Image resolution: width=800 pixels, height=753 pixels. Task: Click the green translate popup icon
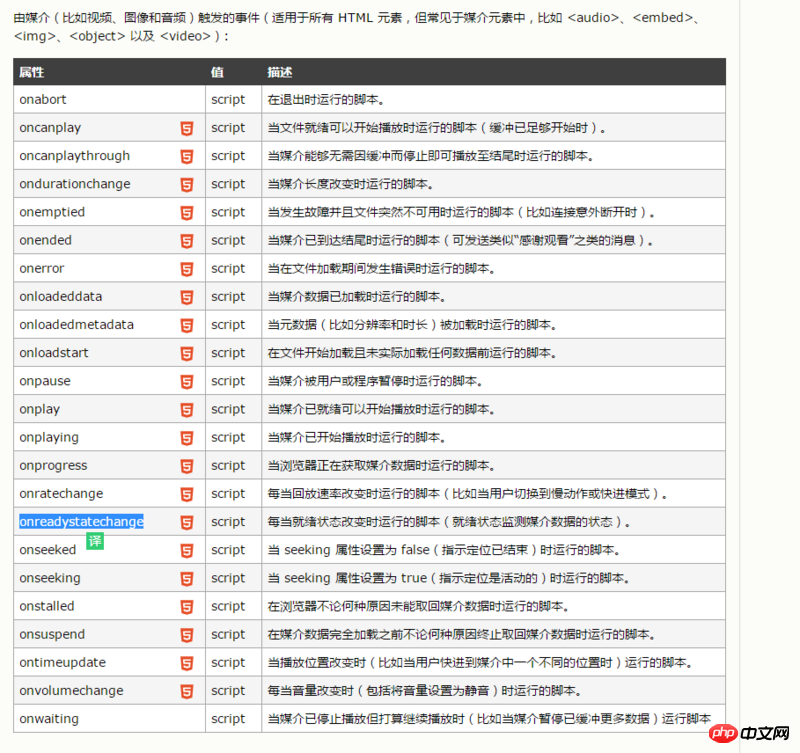point(95,541)
